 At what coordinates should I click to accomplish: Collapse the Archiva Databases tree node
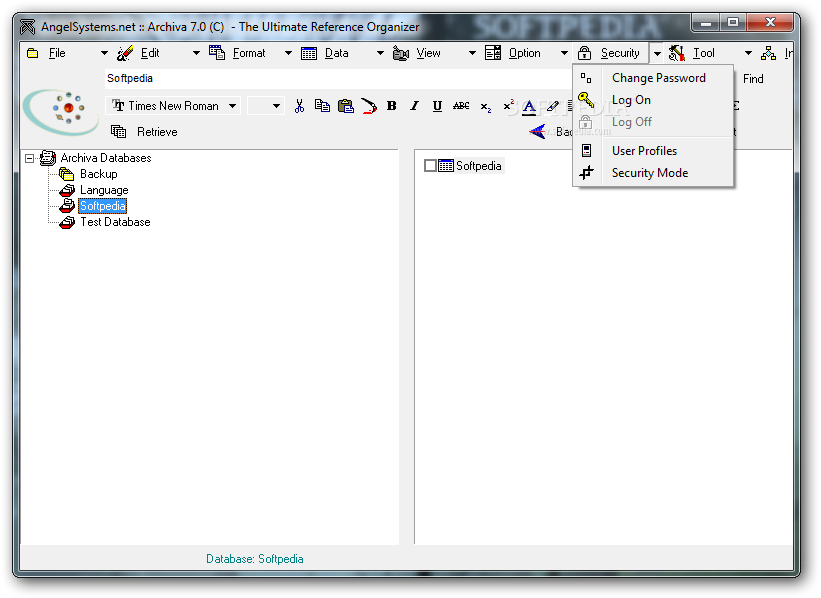[29, 158]
